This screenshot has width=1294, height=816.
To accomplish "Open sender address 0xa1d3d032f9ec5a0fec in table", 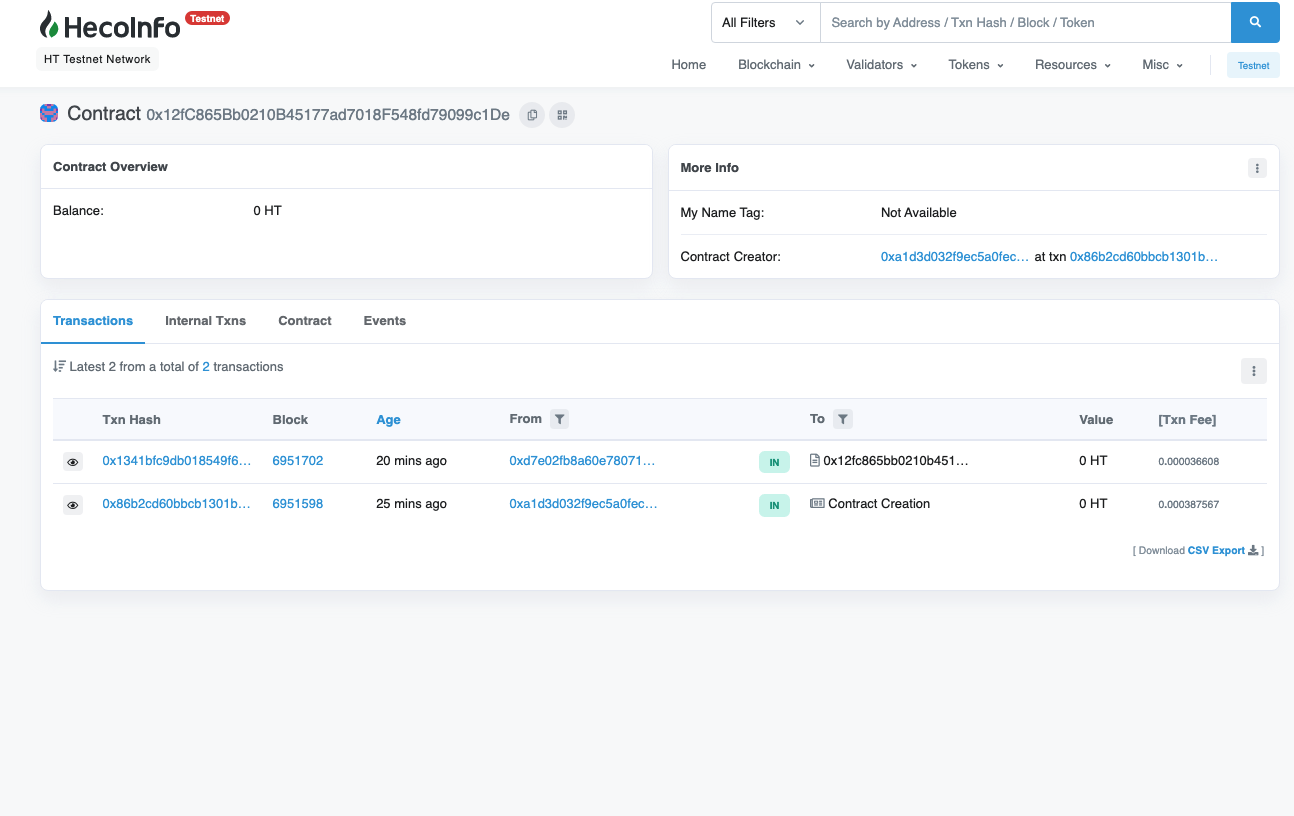I will (583, 504).
